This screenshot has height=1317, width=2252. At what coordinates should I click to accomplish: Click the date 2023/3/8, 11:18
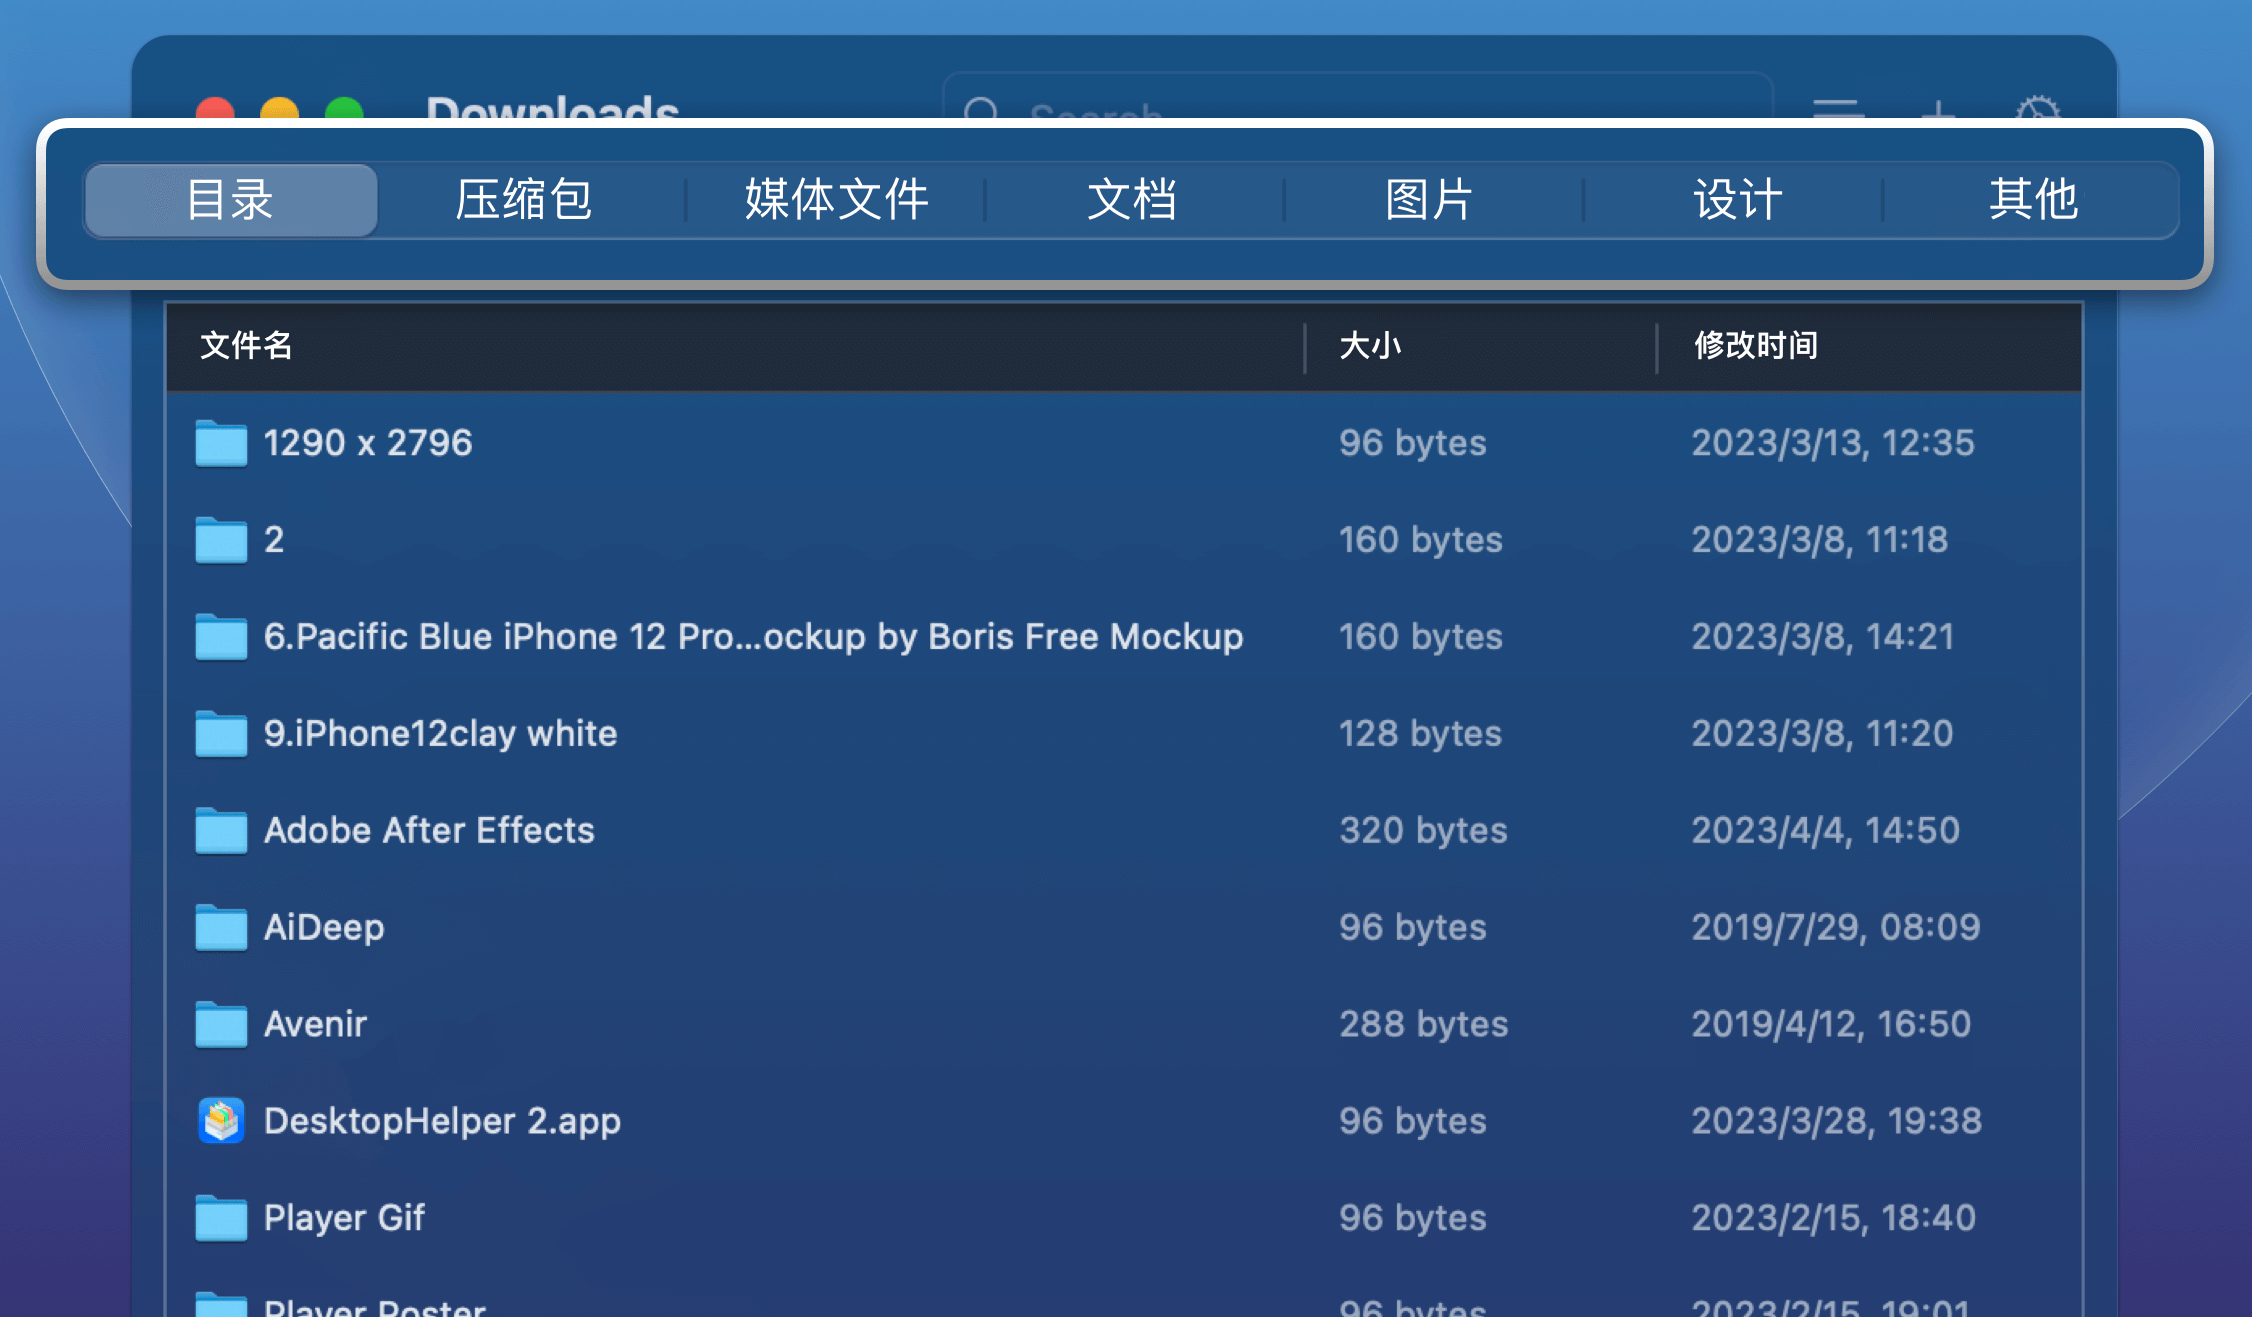(1820, 540)
